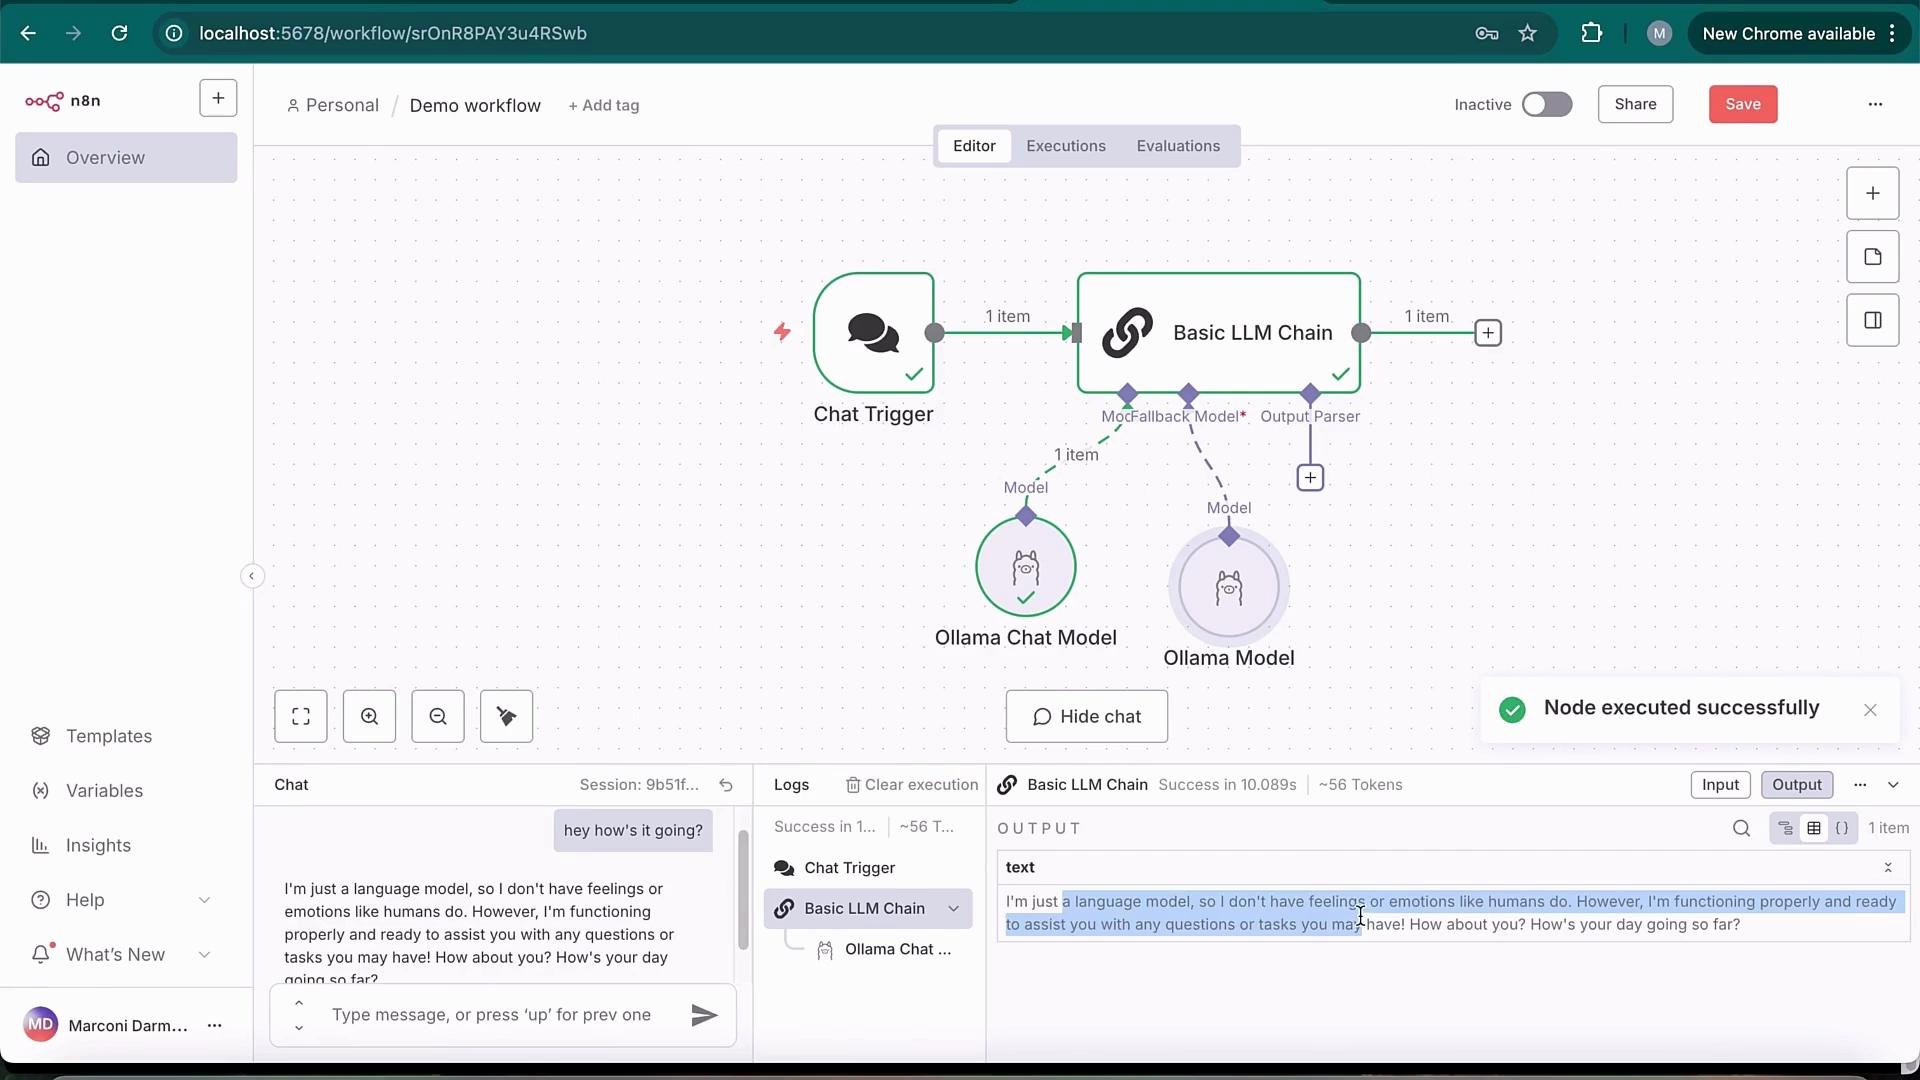Reset the chat session
1920x1080 pixels.
click(726, 786)
